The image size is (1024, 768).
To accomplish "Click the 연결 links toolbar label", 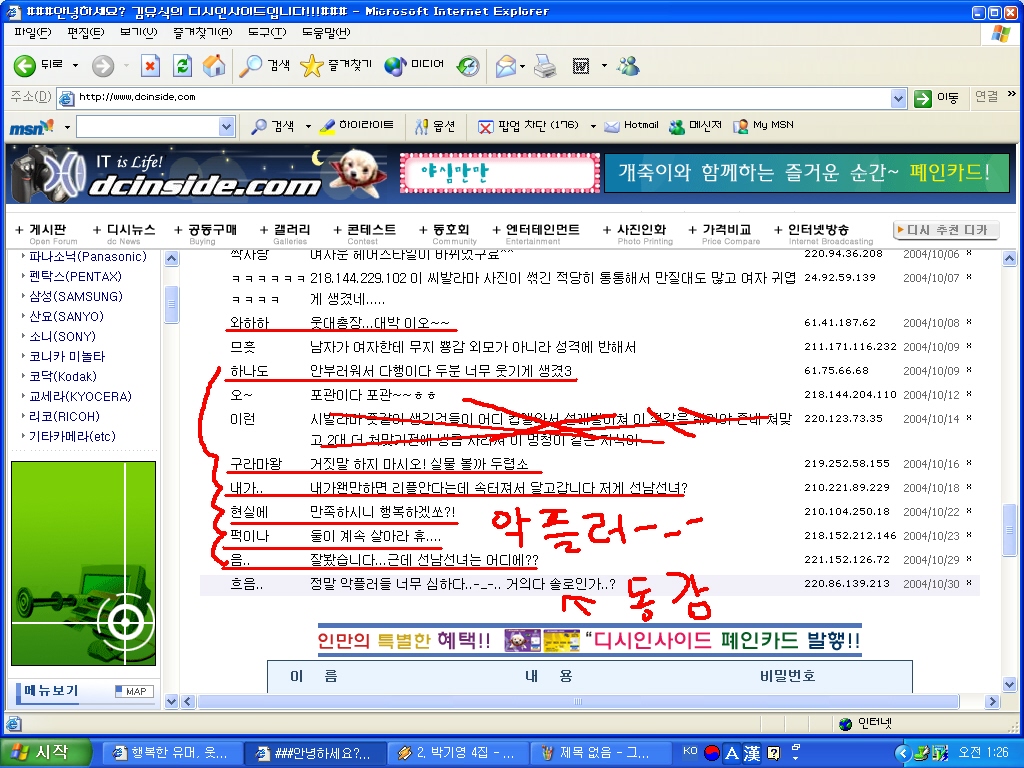I will point(986,96).
